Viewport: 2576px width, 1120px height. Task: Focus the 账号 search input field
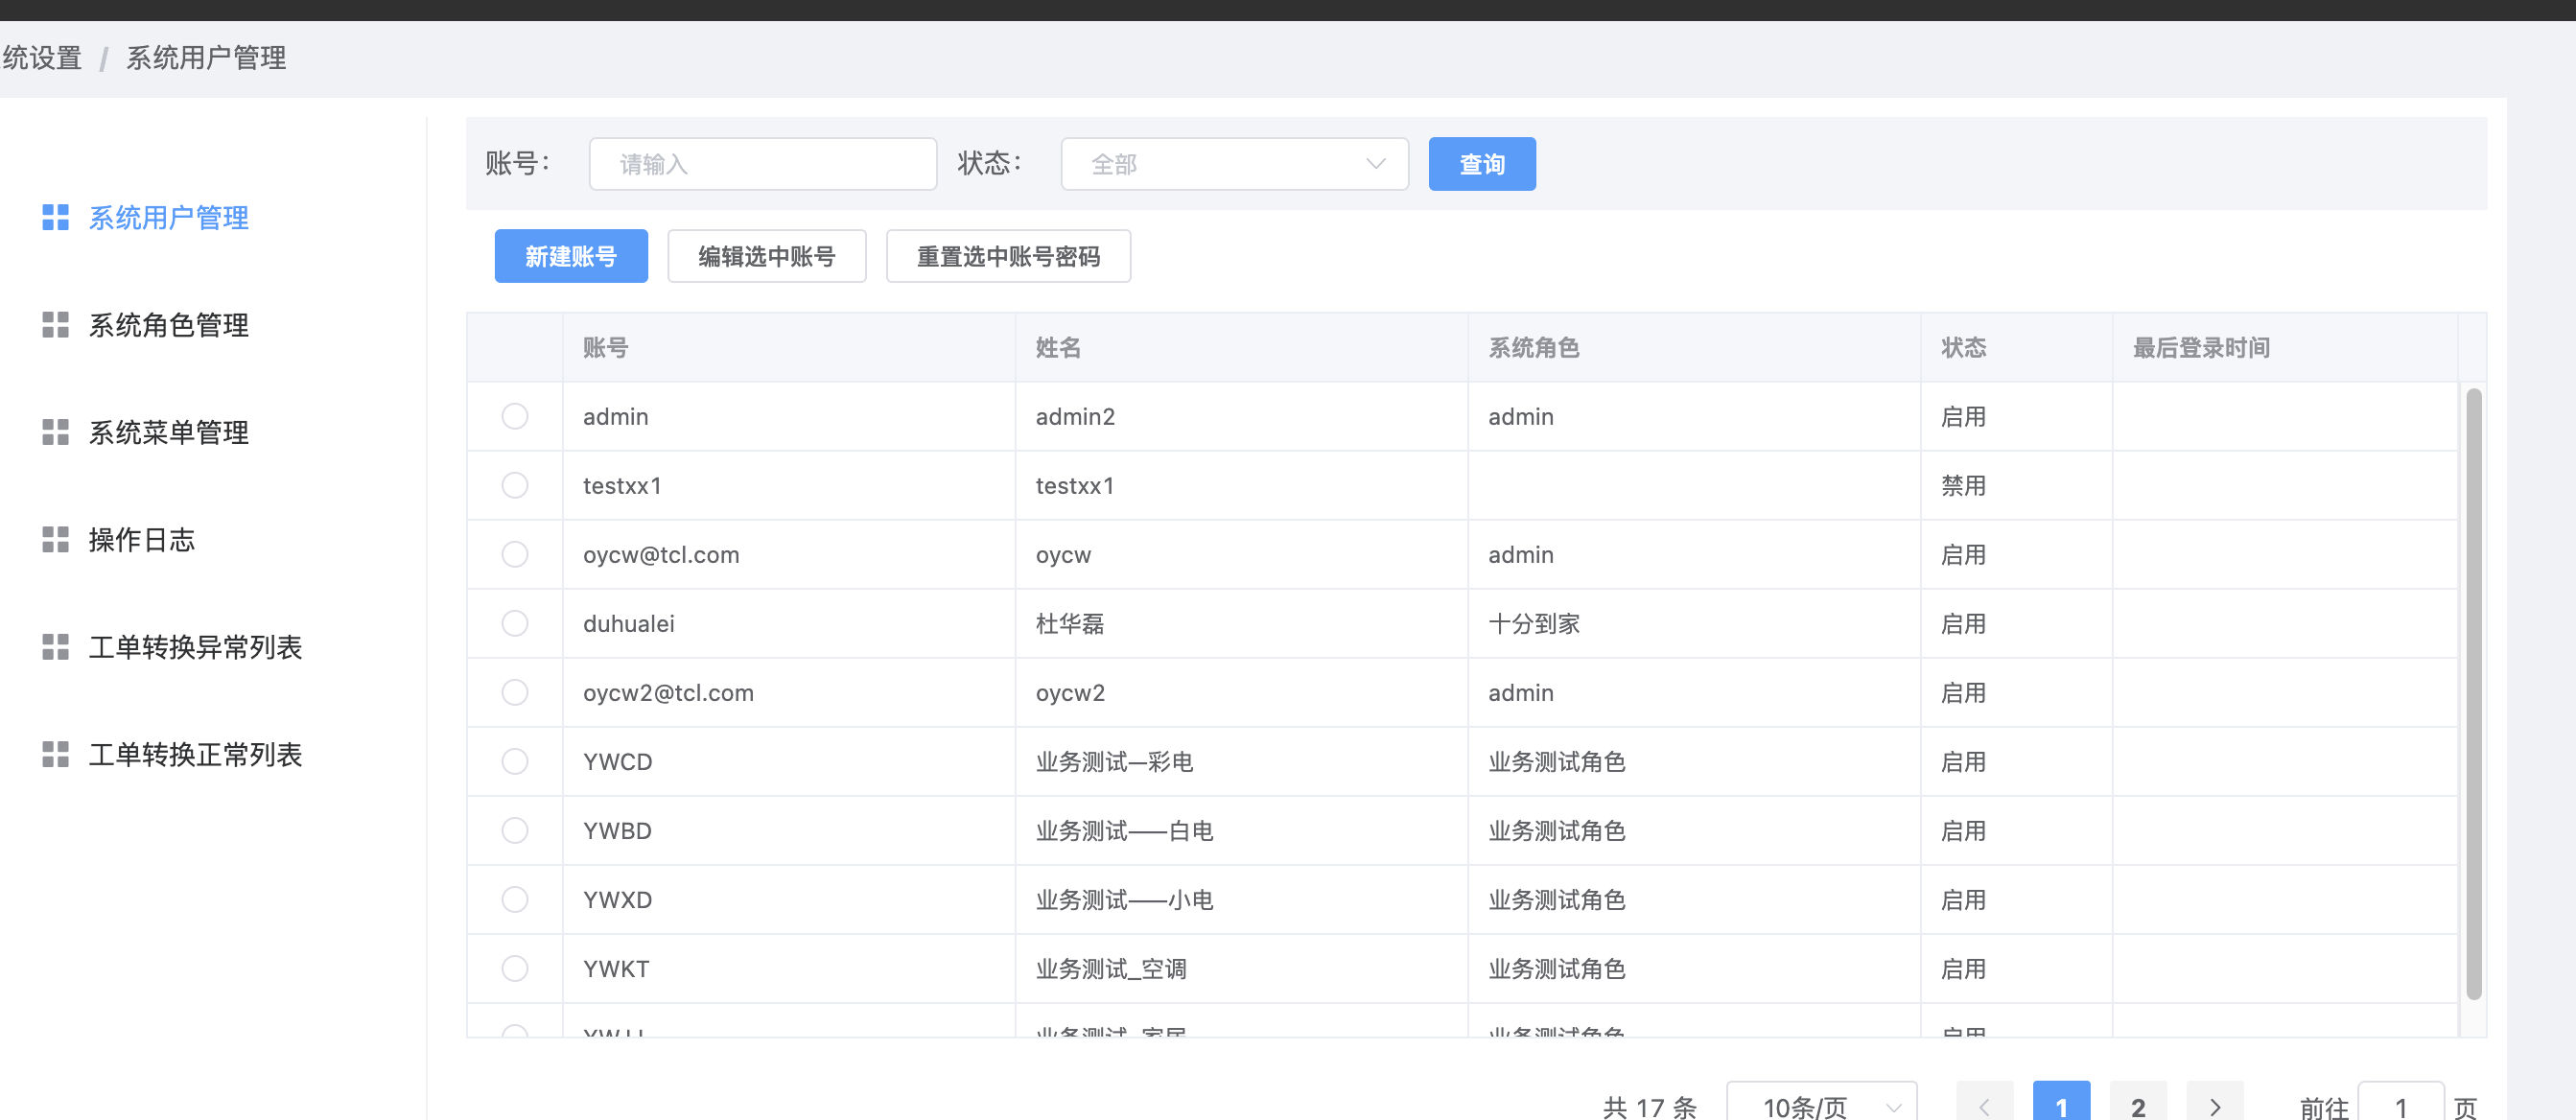coord(763,164)
